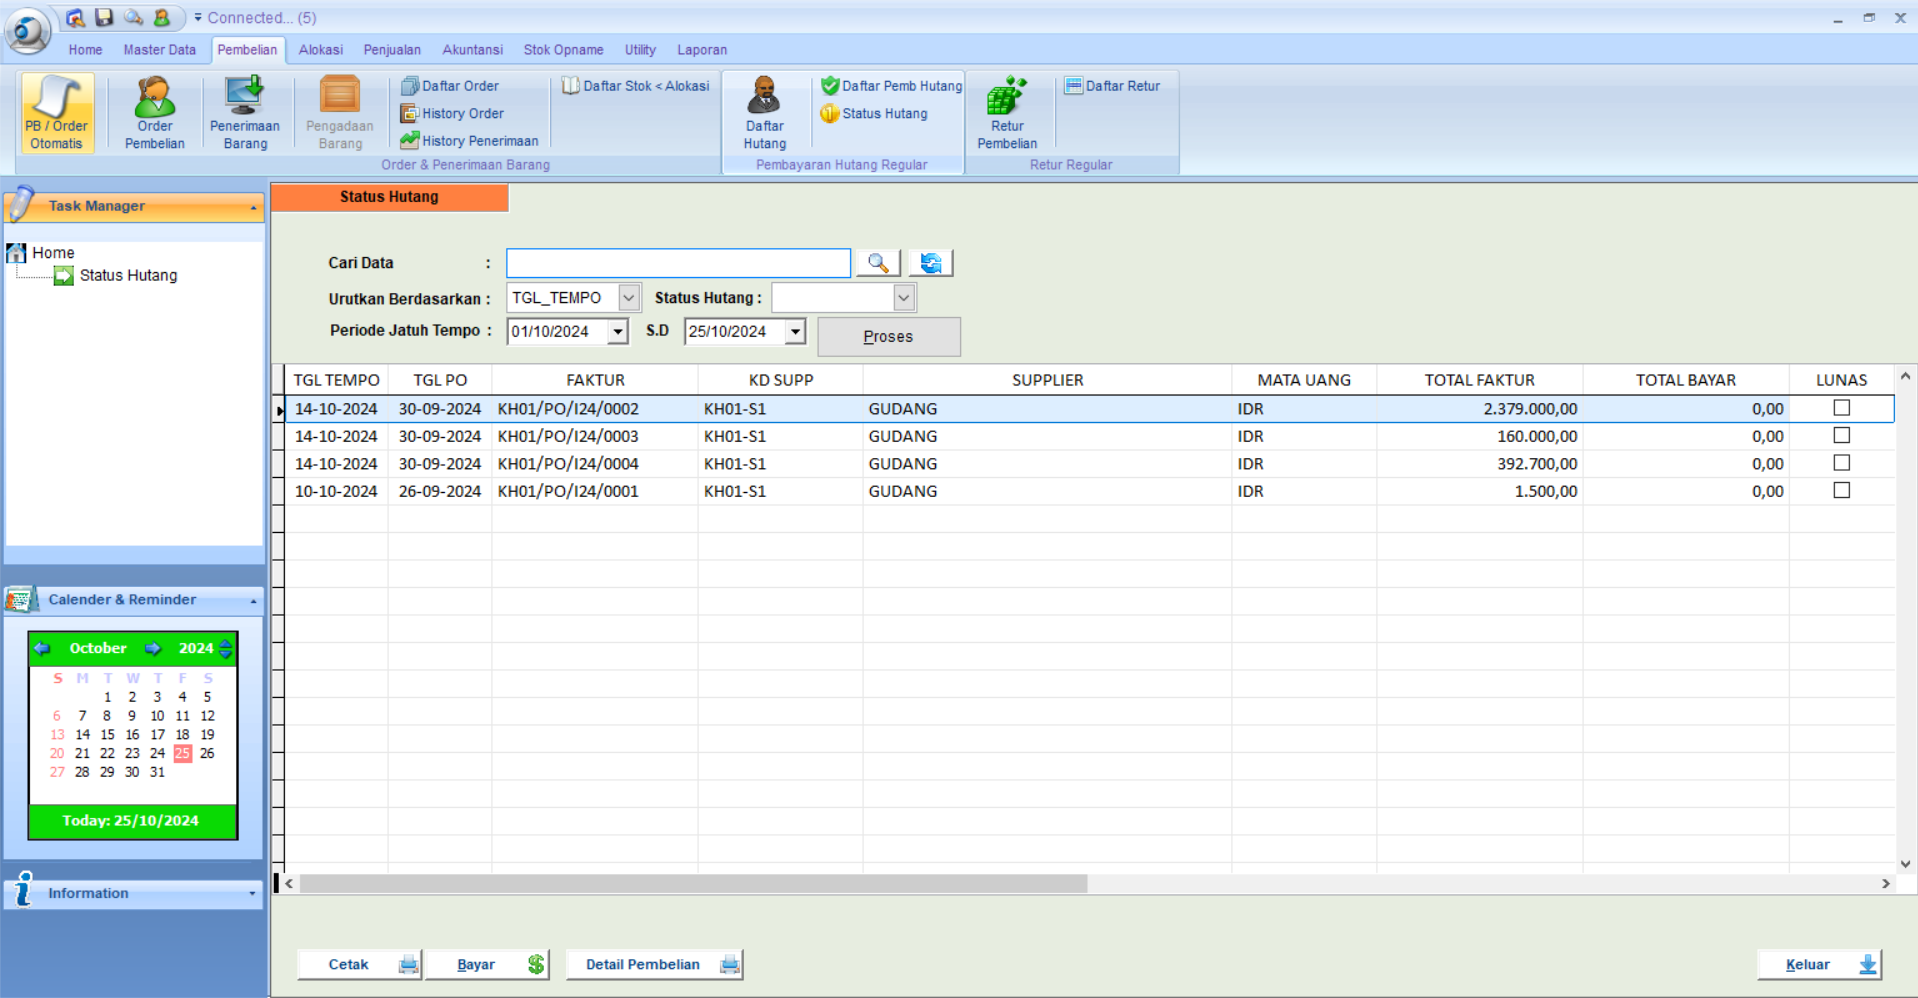This screenshot has height=998, width=1918.
Task: Open Order Pembelian from ribbon
Action: click(154, 112)
